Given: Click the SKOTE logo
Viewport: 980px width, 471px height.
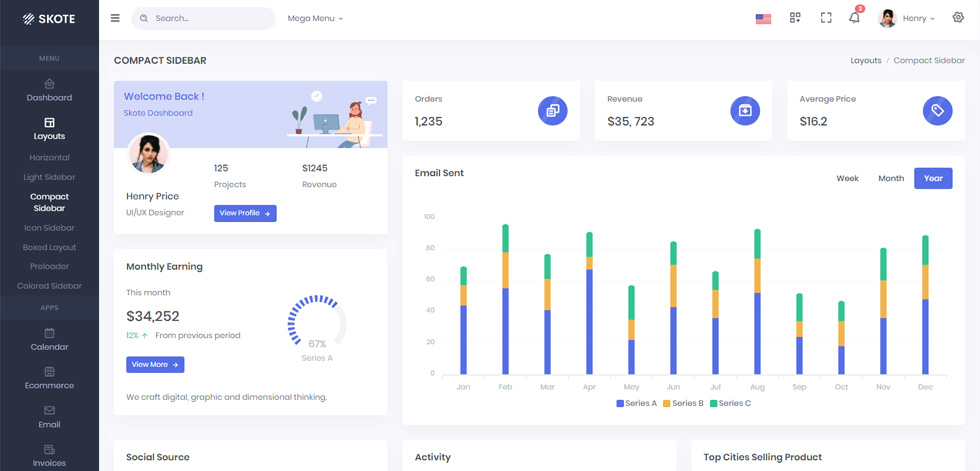Looking at the screenshot, I should (x=49, y=19).
